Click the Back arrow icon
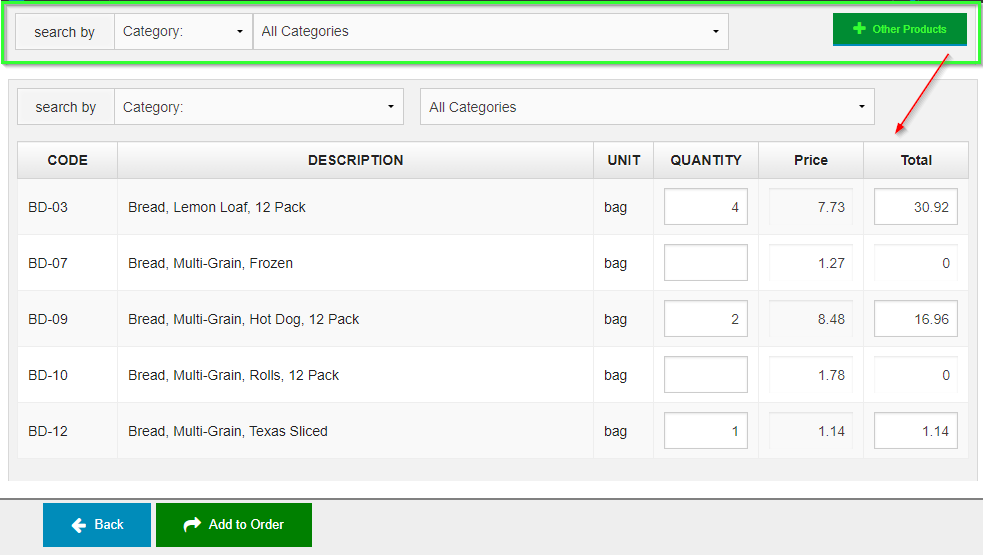The image size is (983, 555). coord(79,525)
